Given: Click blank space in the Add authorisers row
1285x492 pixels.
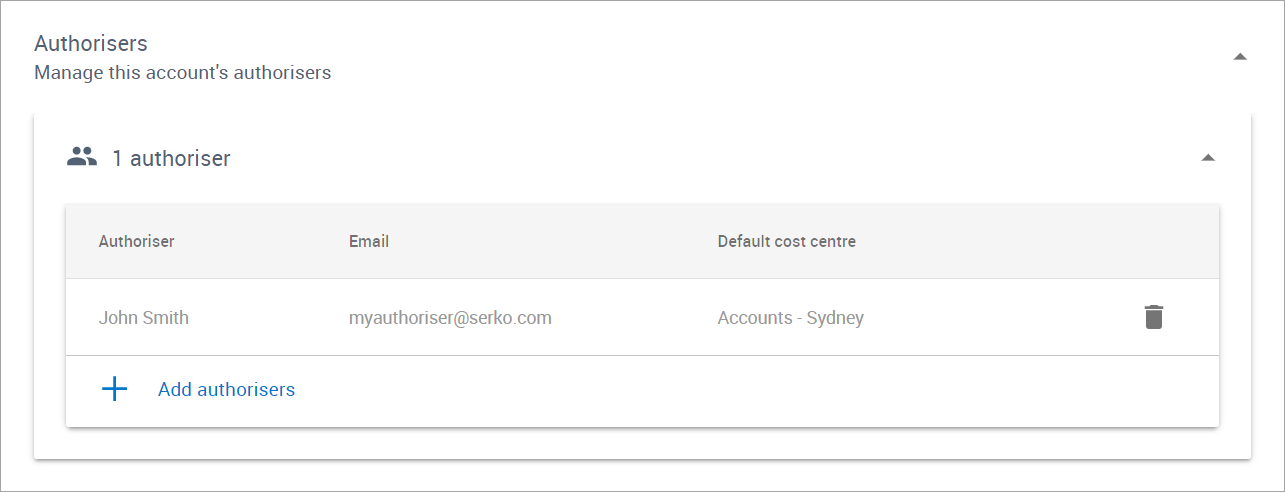Looking at the screenshot, I should 750,389.
